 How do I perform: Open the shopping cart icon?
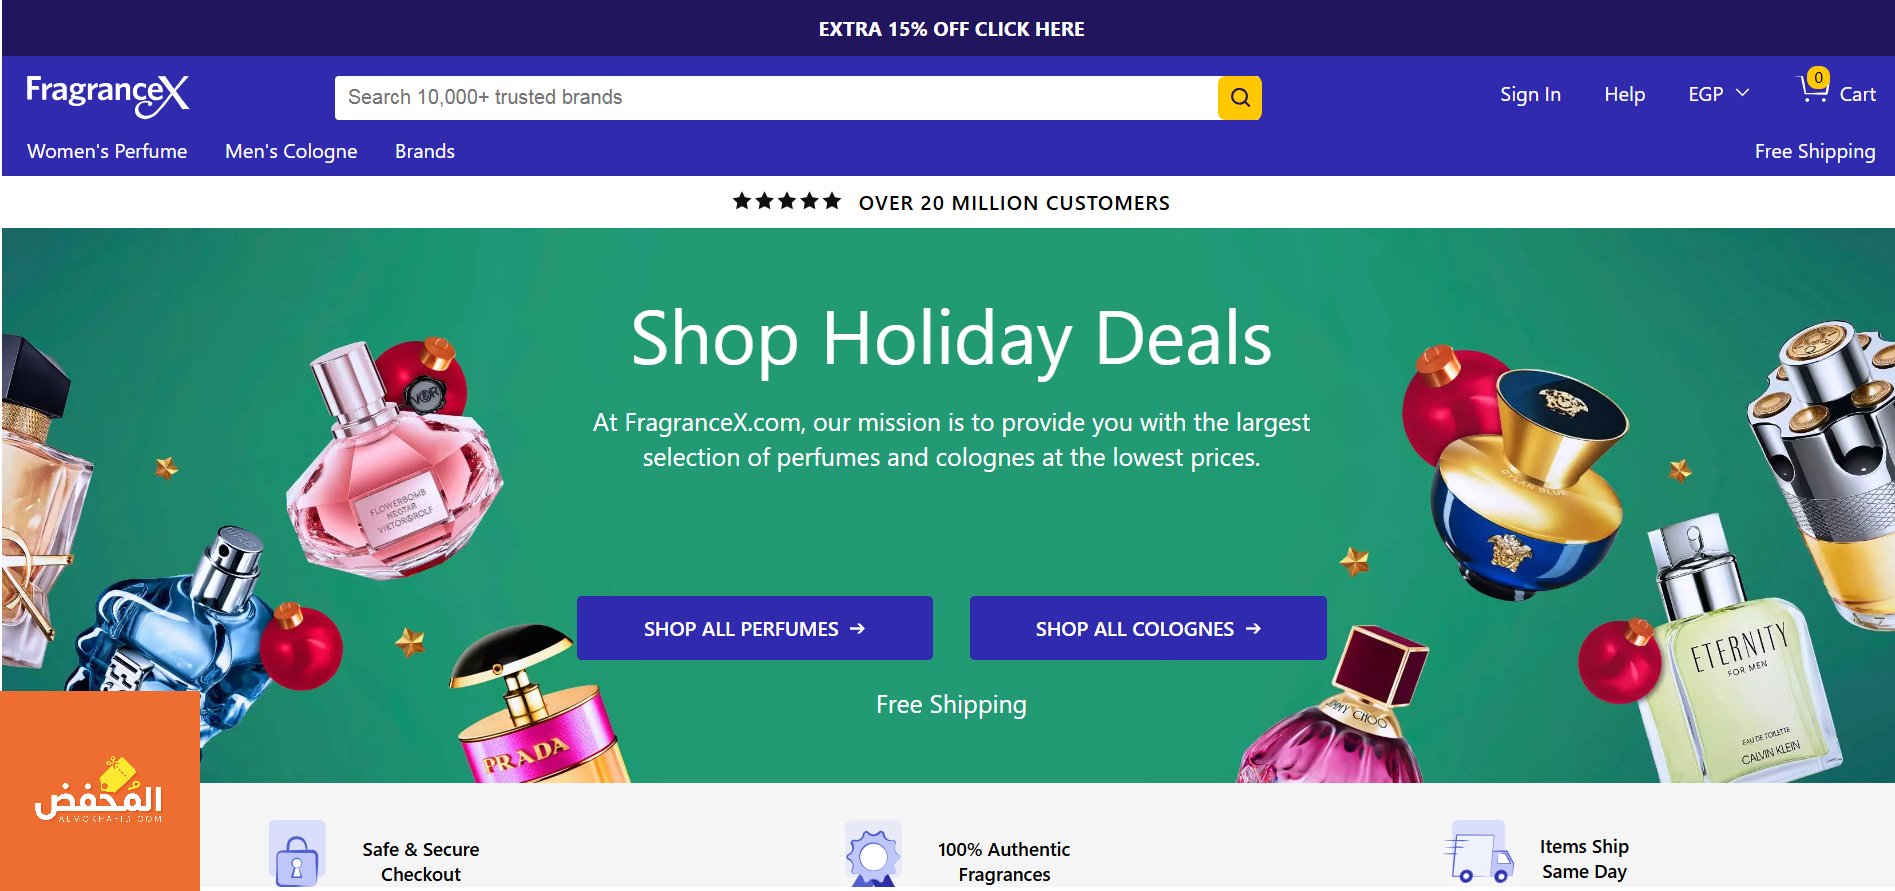pos(1814,90)
